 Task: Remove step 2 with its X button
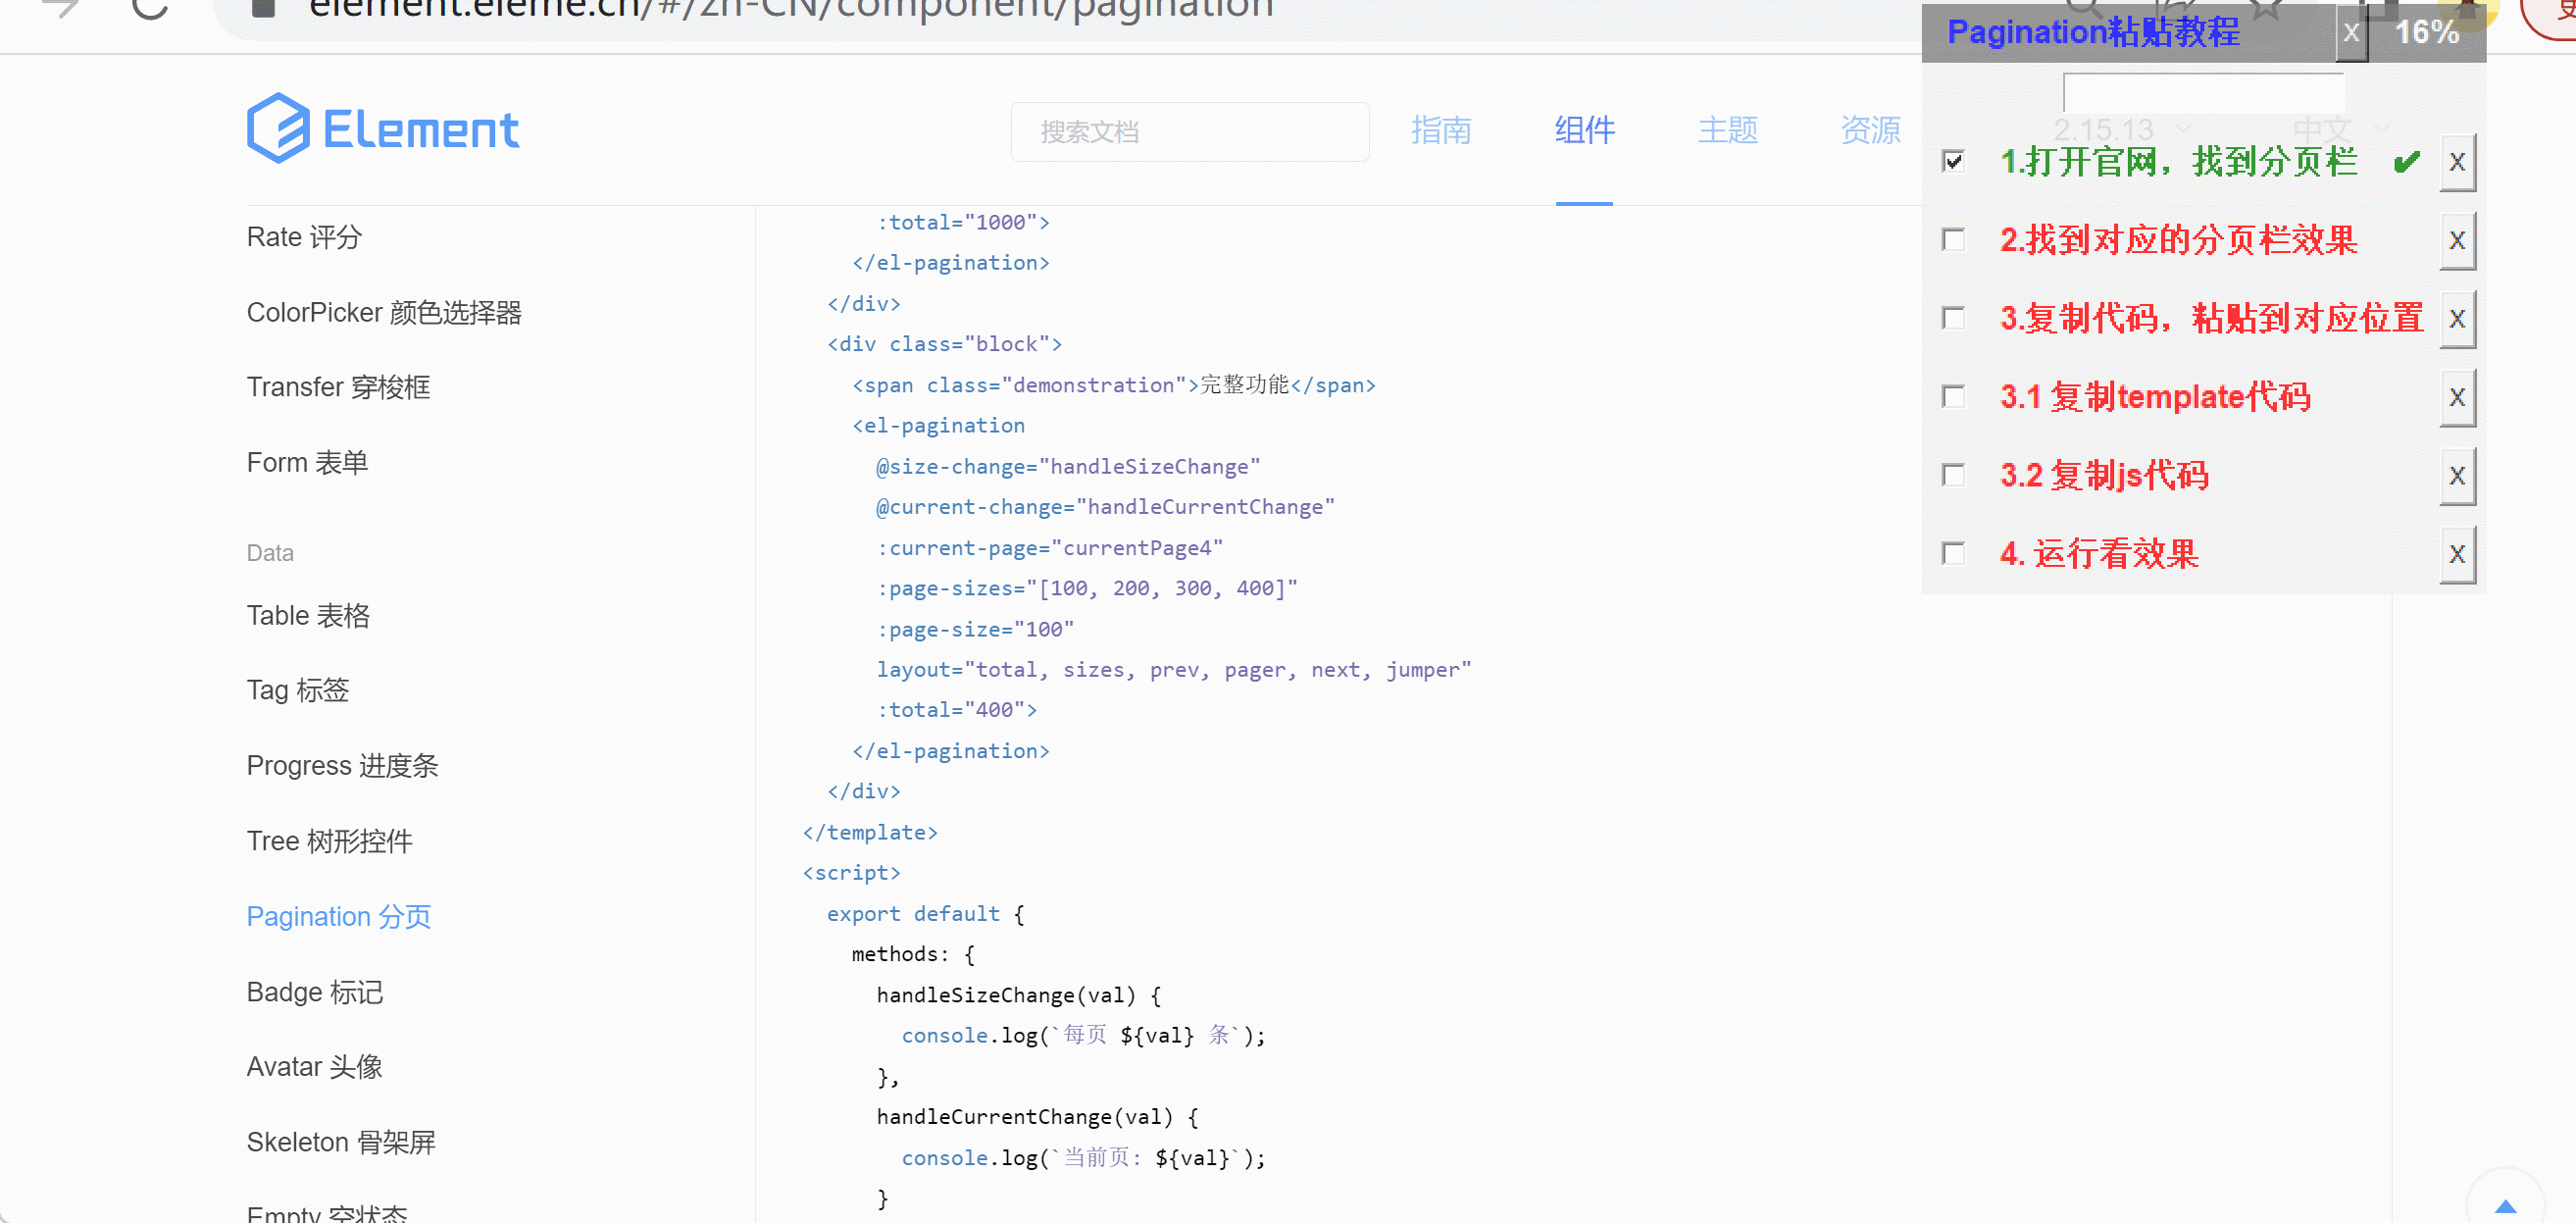point(2457,240)
